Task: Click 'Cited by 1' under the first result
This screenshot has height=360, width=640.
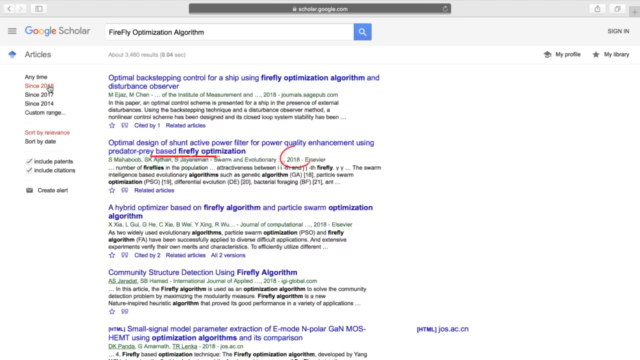Action: pos(147,125)
